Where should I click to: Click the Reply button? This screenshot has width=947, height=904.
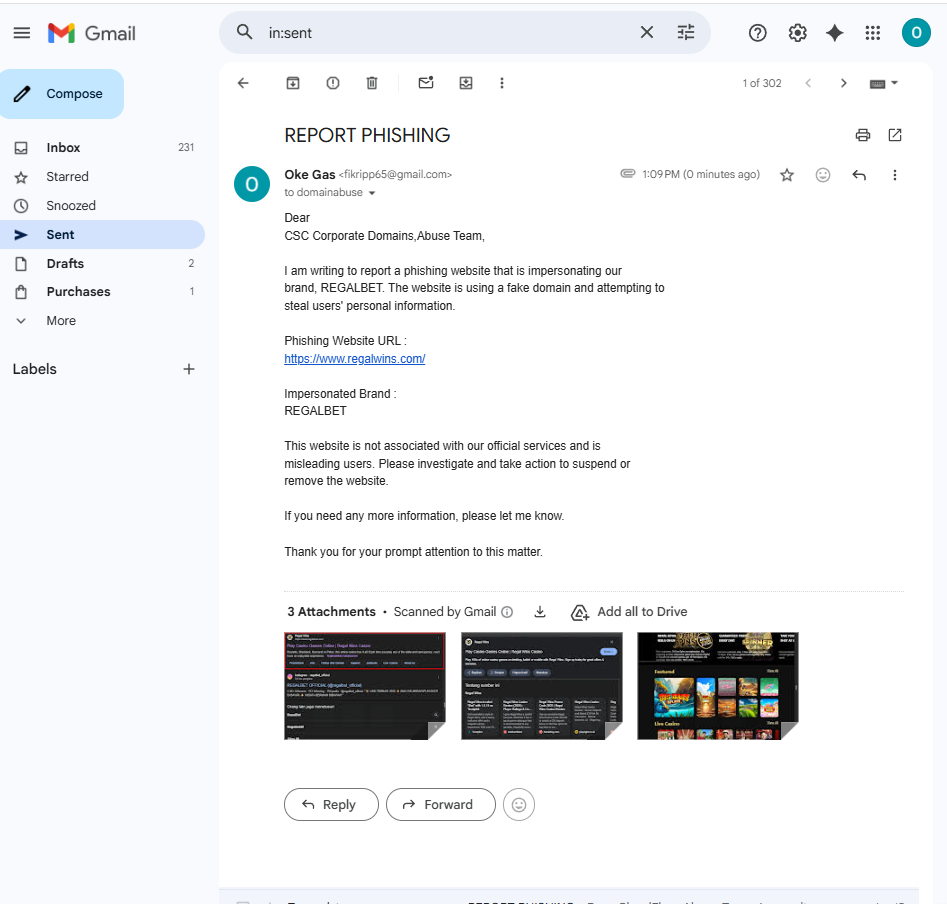tap(331, 804)
